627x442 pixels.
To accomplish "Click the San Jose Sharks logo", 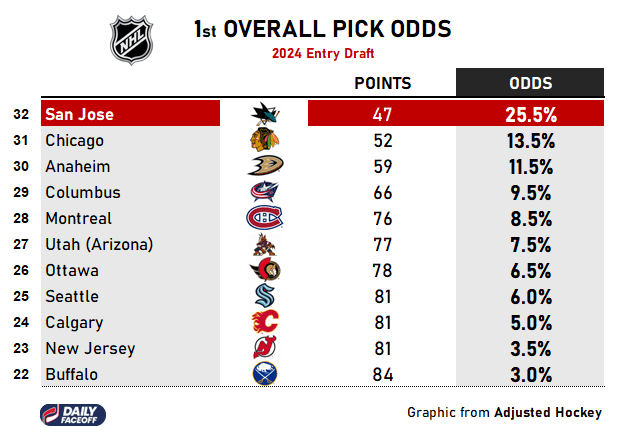I will (264, 114).
